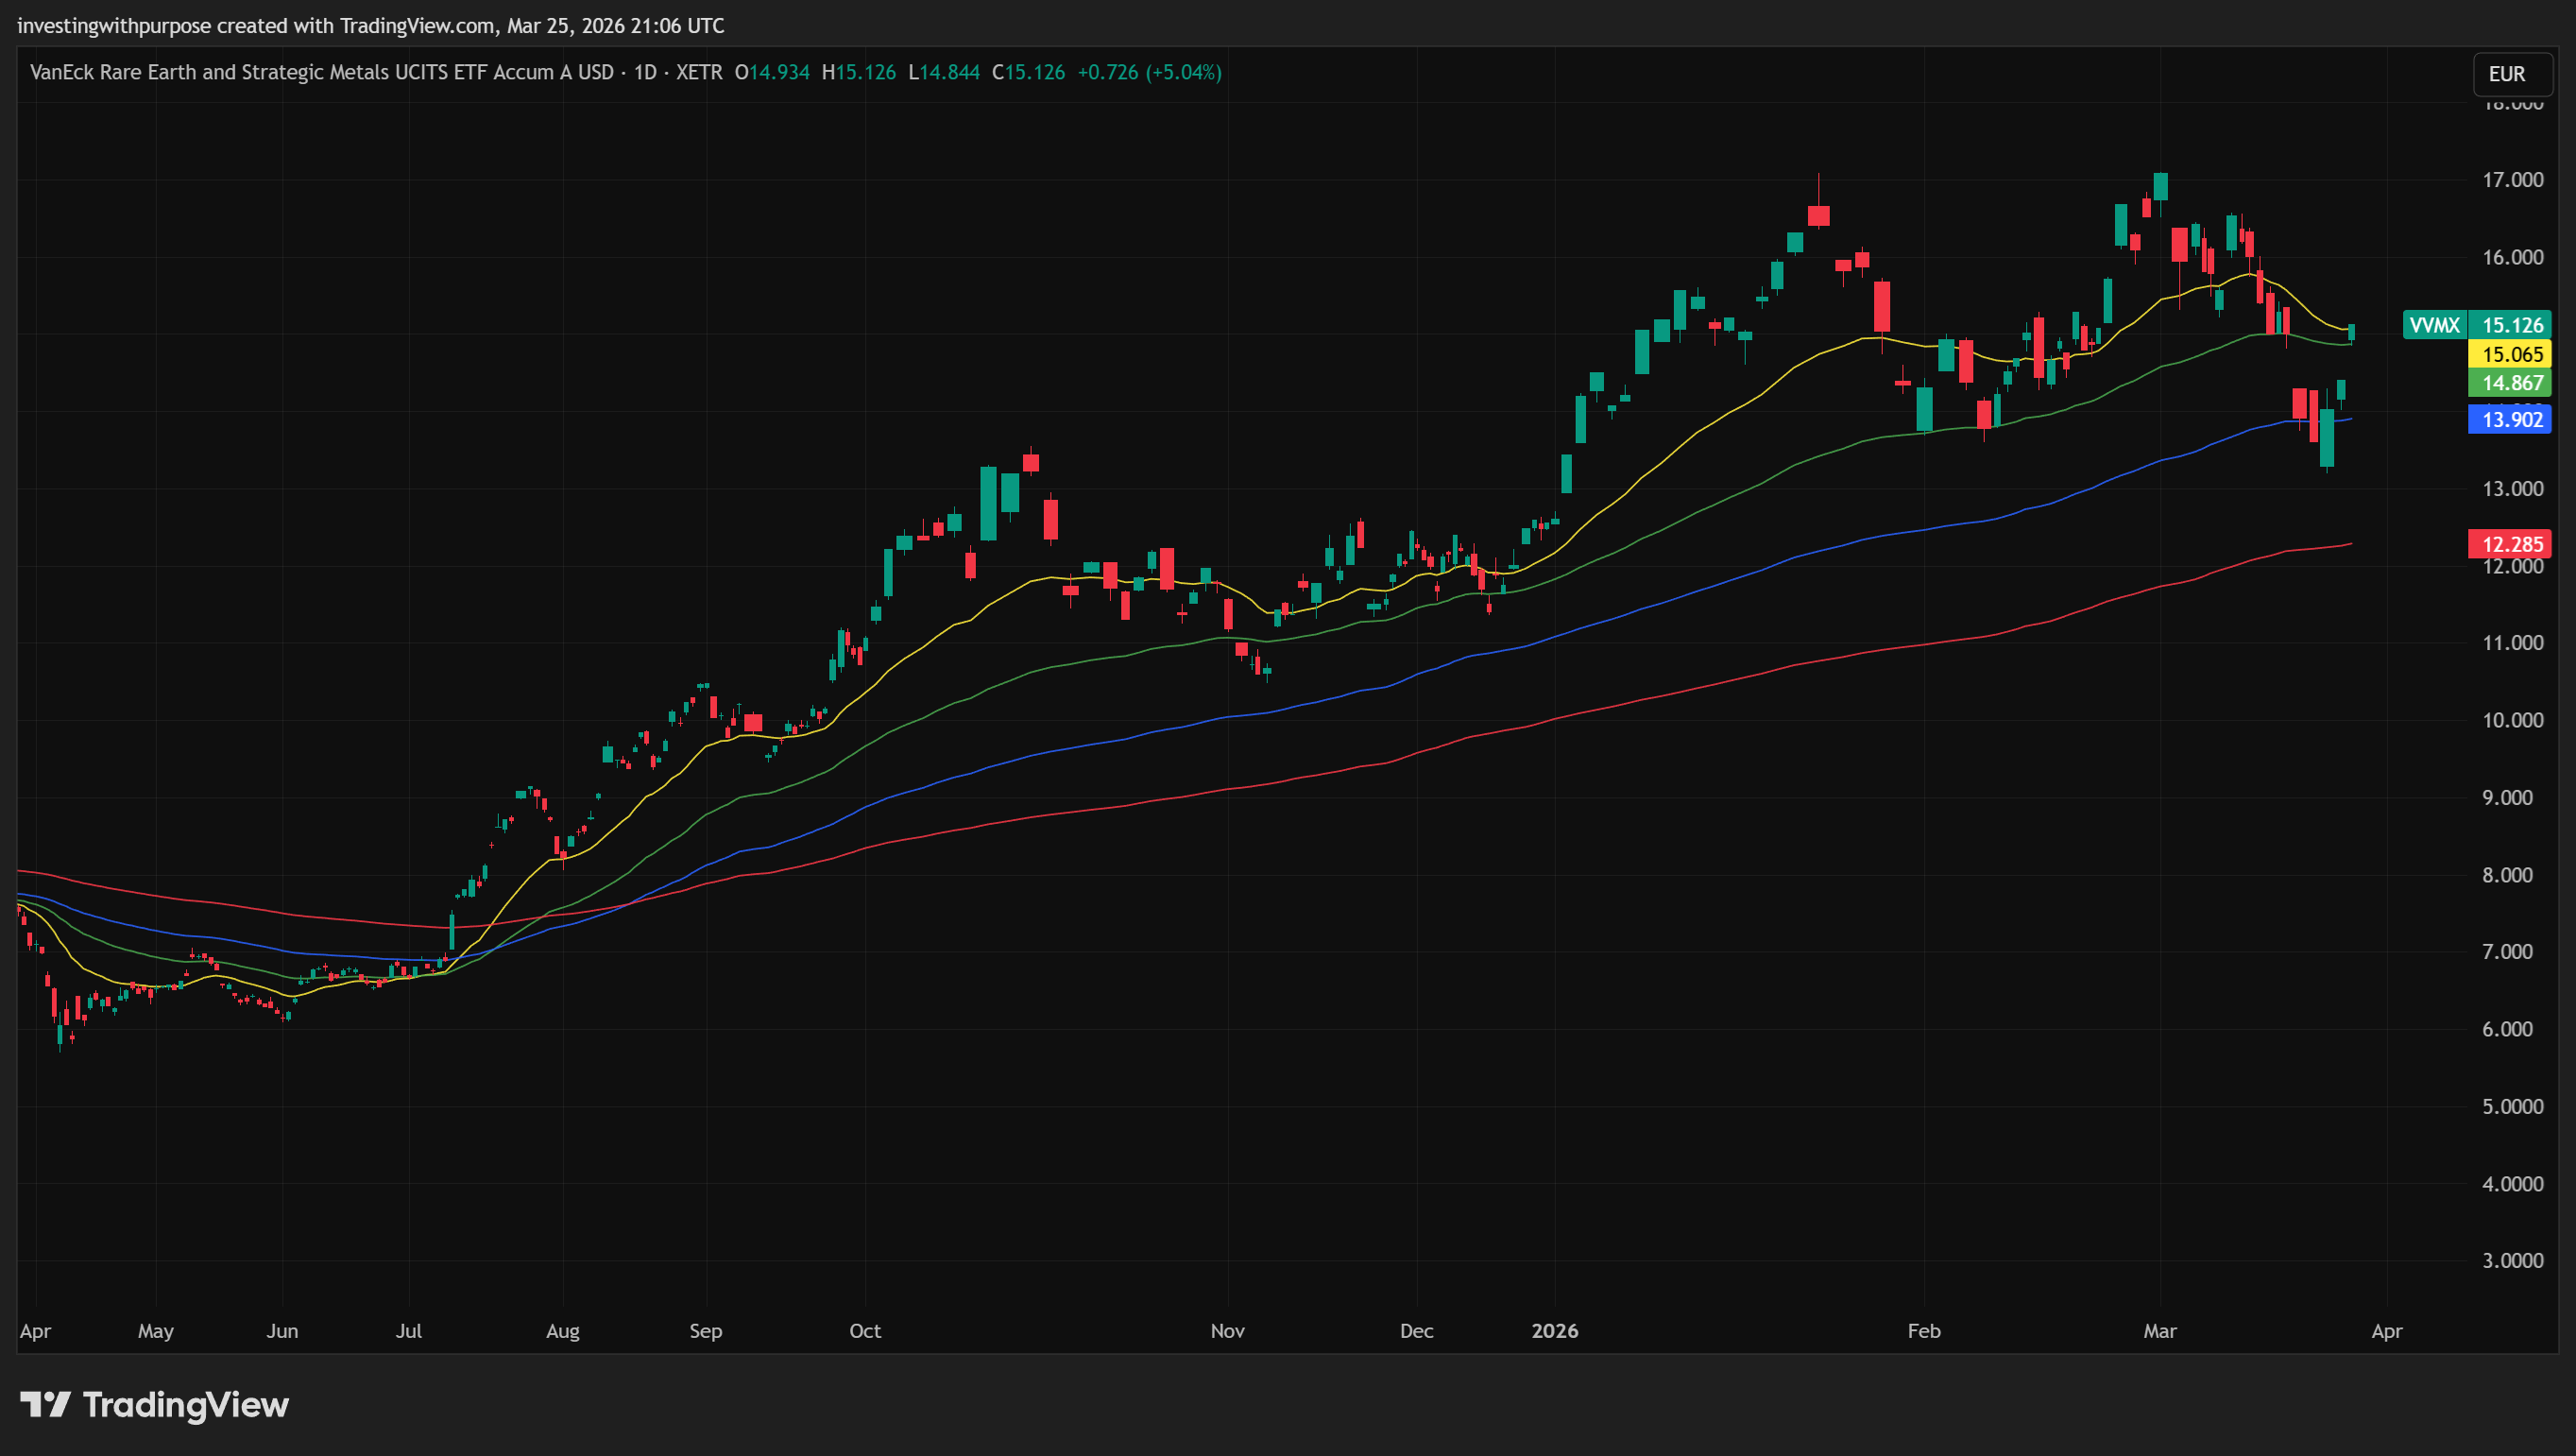This screenshot has height=1456, width=2576.
Task: Click the 1D interval indicator in the legend
Action: 645,72
